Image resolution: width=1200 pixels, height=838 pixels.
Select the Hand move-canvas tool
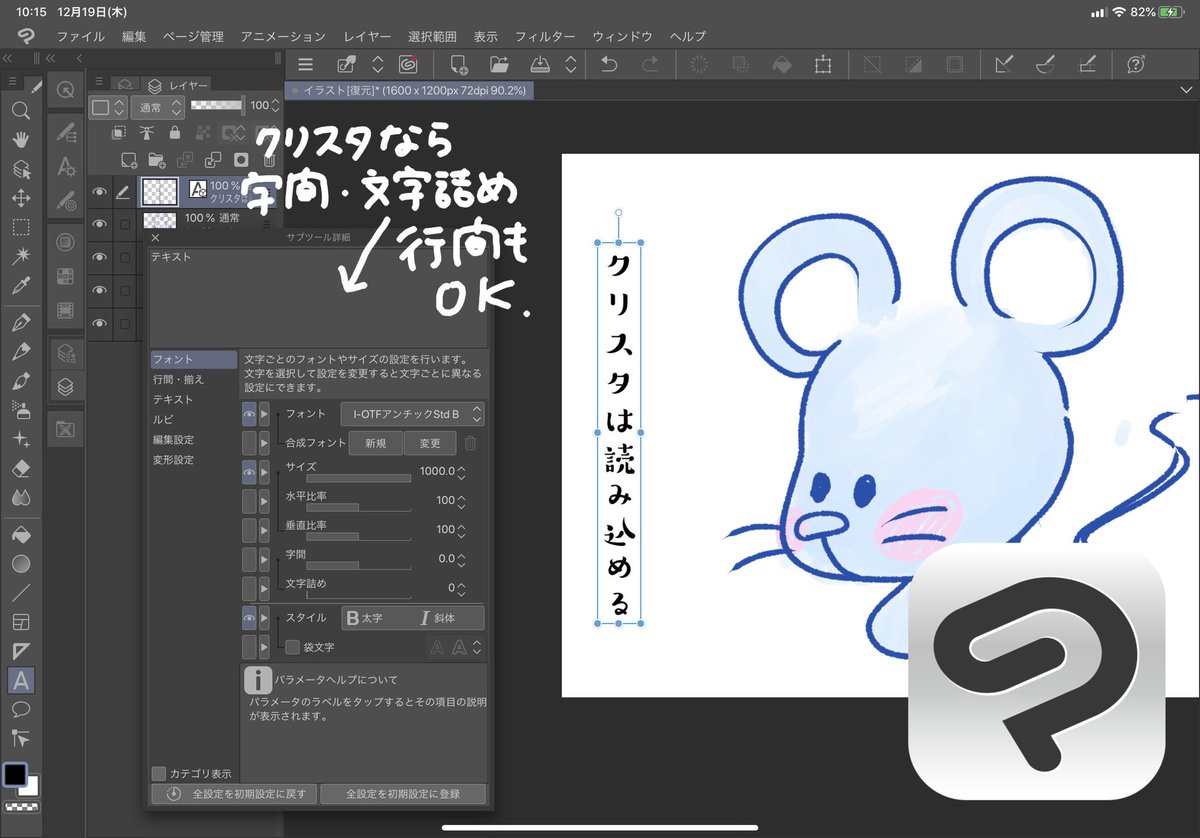point(20,140)
